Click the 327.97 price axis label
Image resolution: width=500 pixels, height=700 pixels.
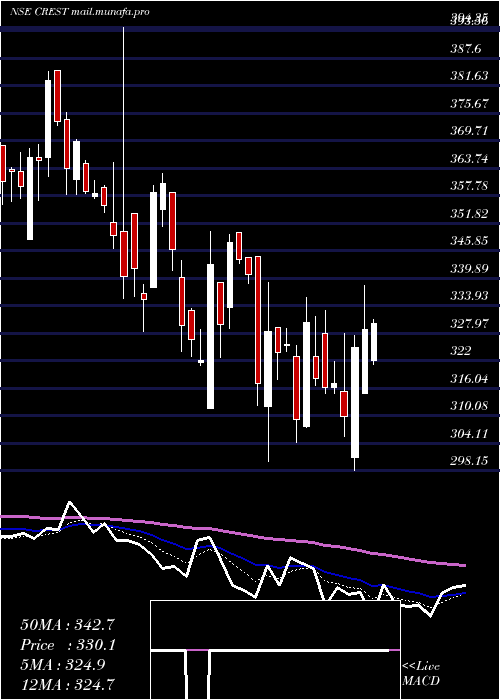(x=469, y=324)
